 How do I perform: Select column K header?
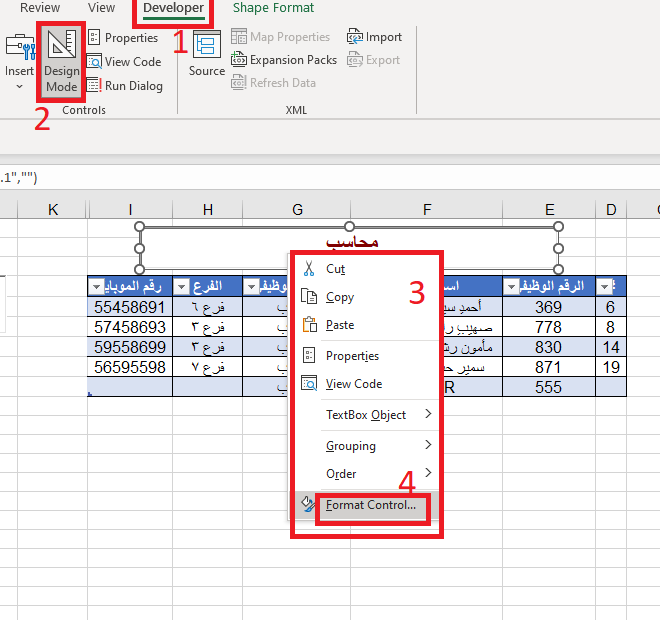[x=53, y=209]
